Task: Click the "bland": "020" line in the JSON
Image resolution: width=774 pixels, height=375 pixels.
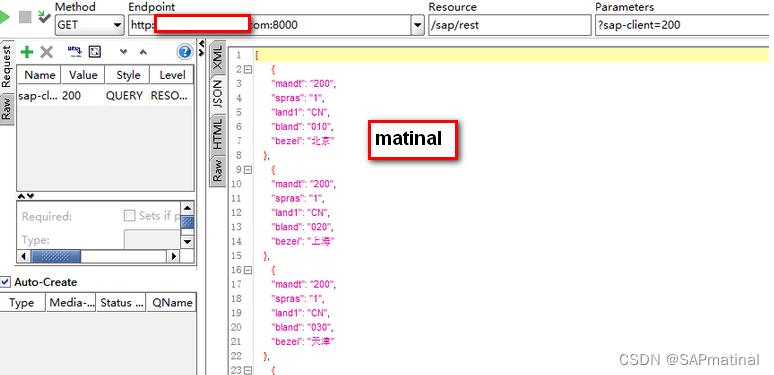Action: [x=302, y=227]
